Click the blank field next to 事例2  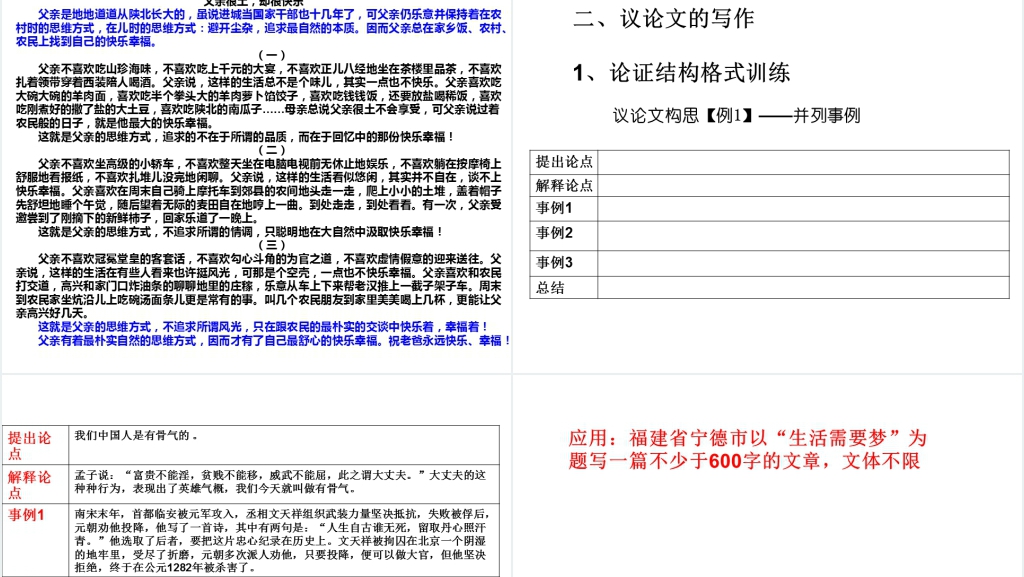[x=803, y=235]
